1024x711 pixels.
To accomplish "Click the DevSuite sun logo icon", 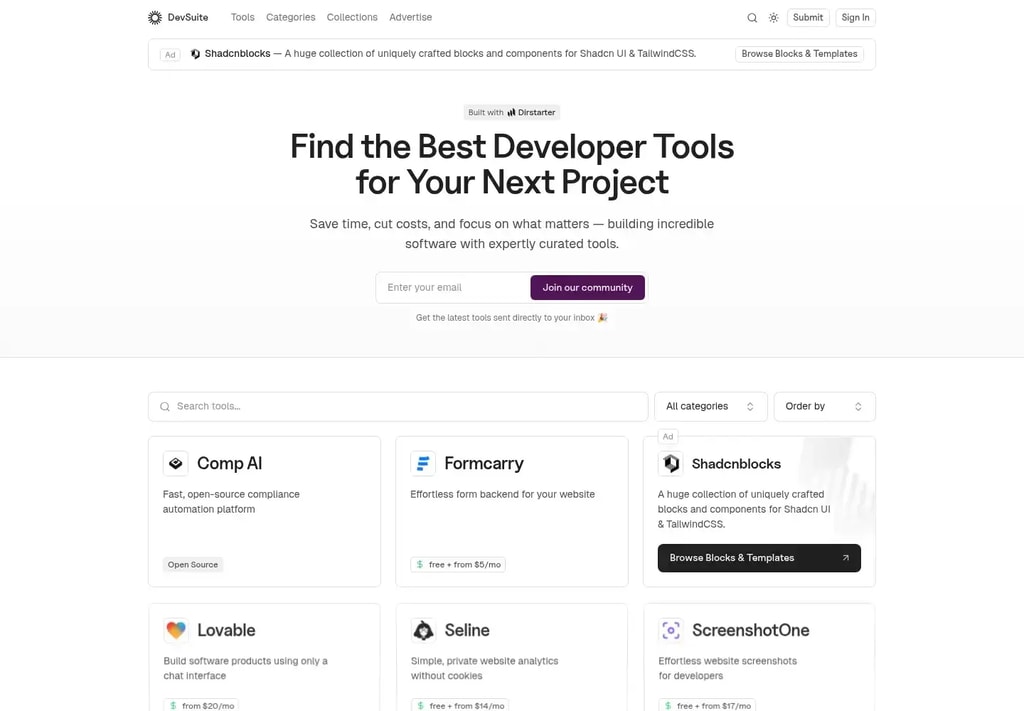I will (155, 18).
